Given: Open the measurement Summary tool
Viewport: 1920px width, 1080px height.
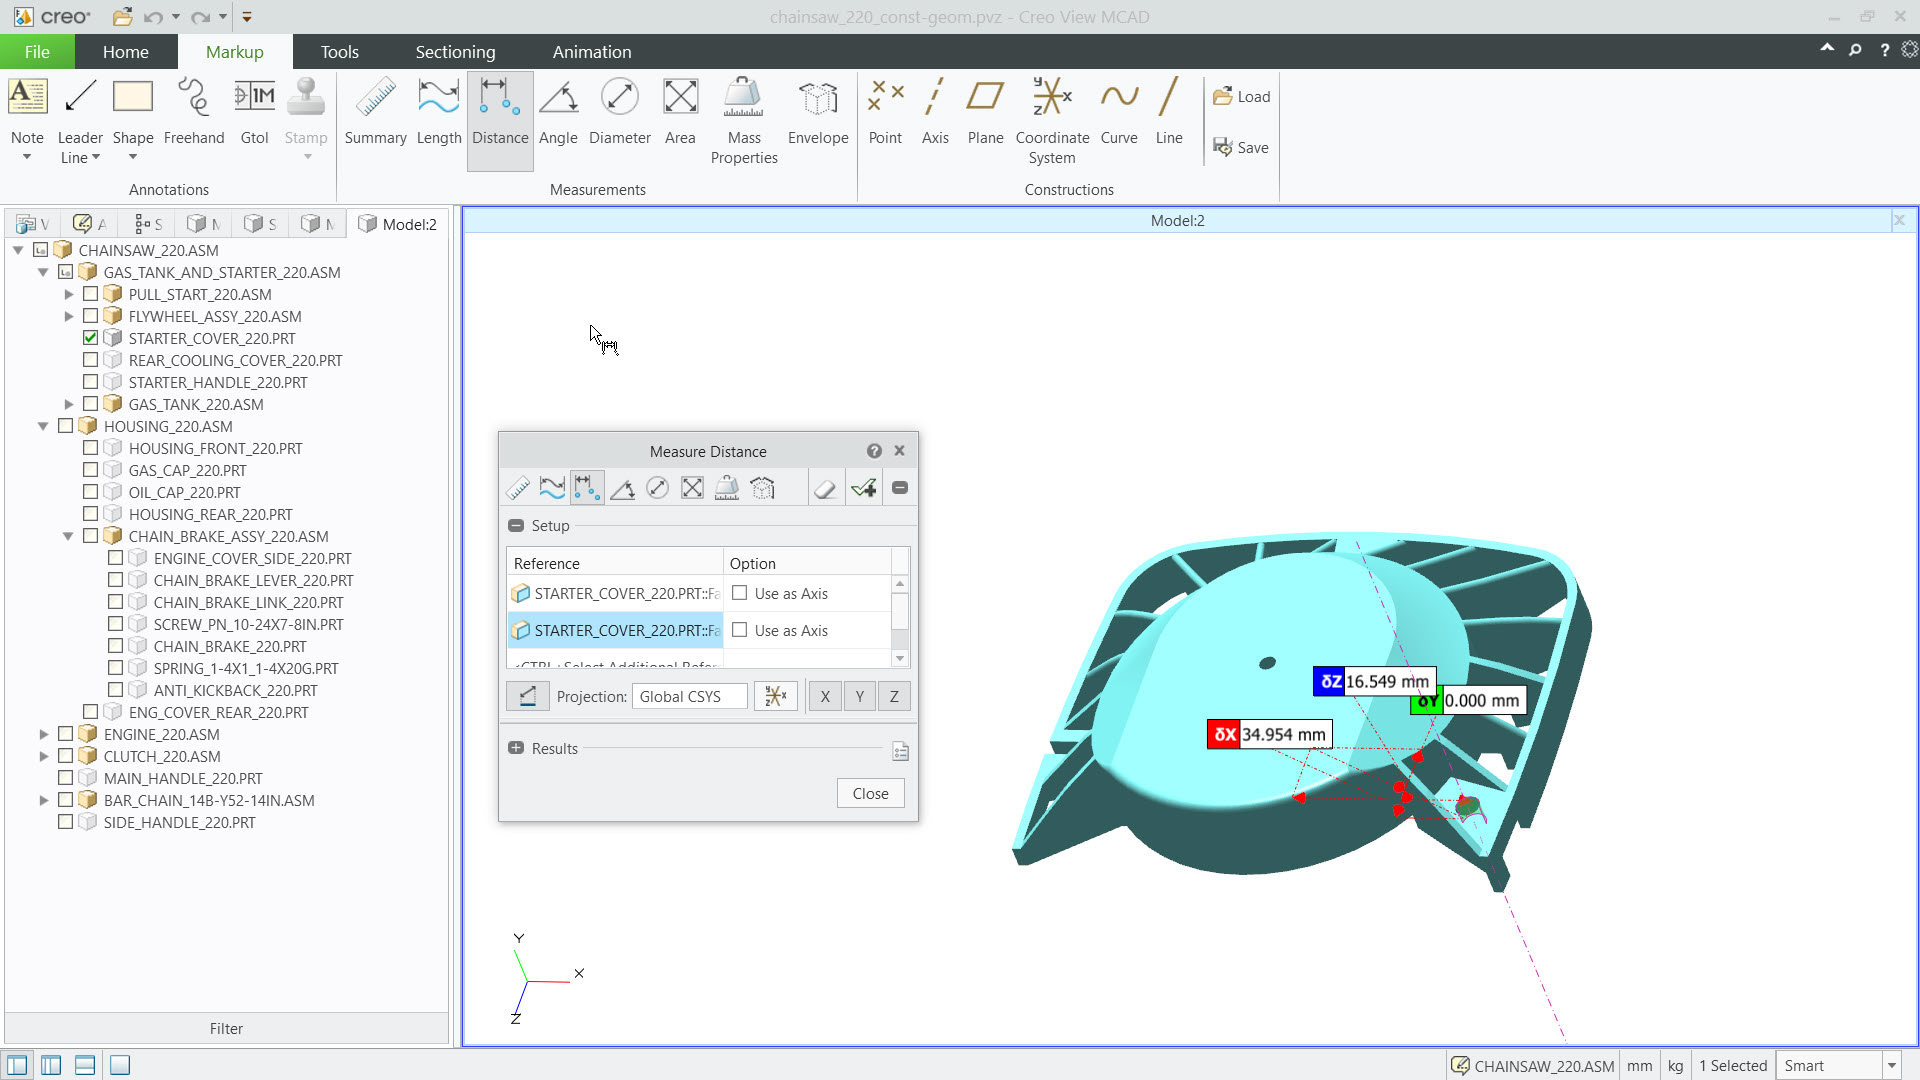Looking at the screenshot, I should tap(375, 112).
